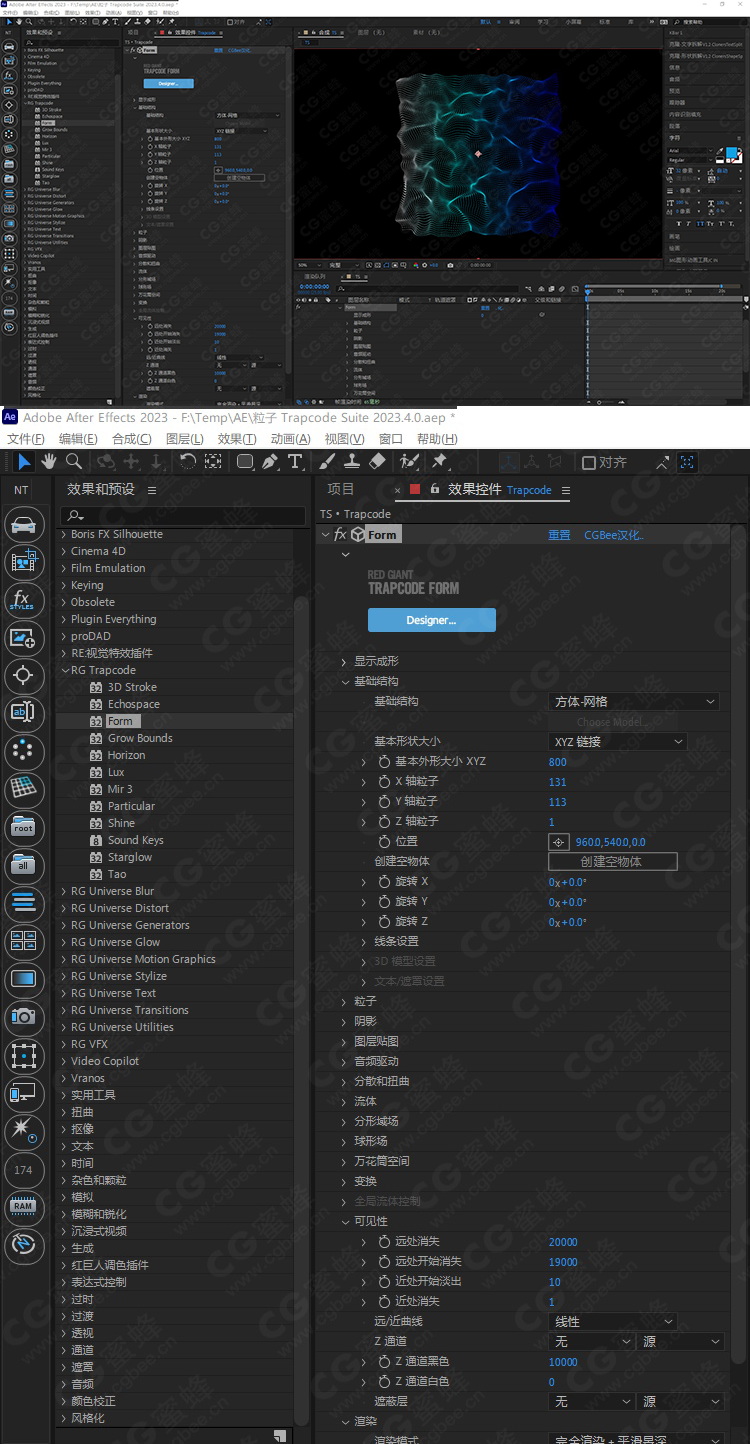Click the monitor and phone devices icon
This screenshot has width=750, height=1444.
pyautogui.click(x=23, y=1093)
